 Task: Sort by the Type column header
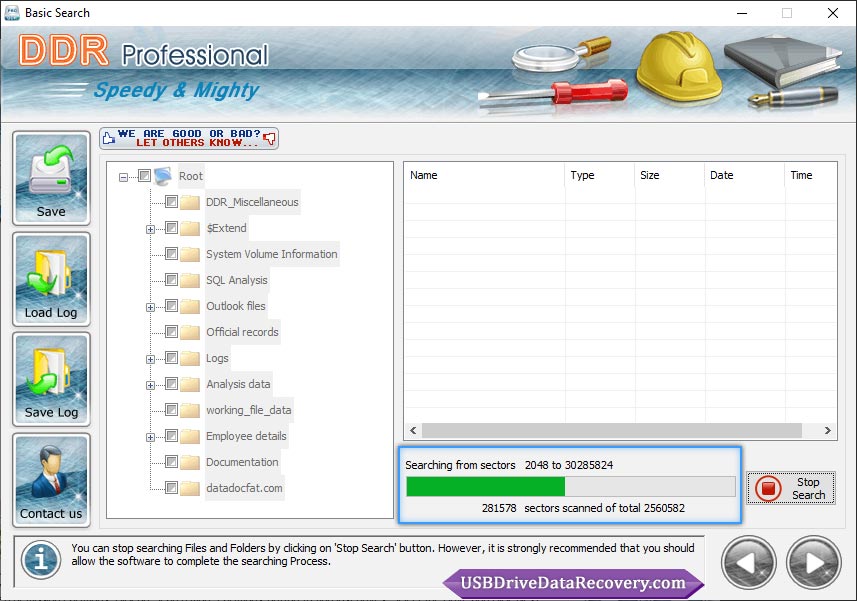click(x=600, y=175)
